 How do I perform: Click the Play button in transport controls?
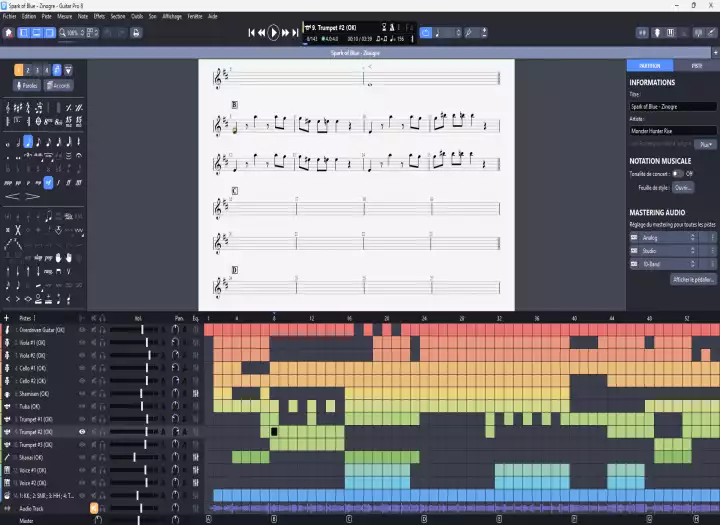click(x=274, y=33)
